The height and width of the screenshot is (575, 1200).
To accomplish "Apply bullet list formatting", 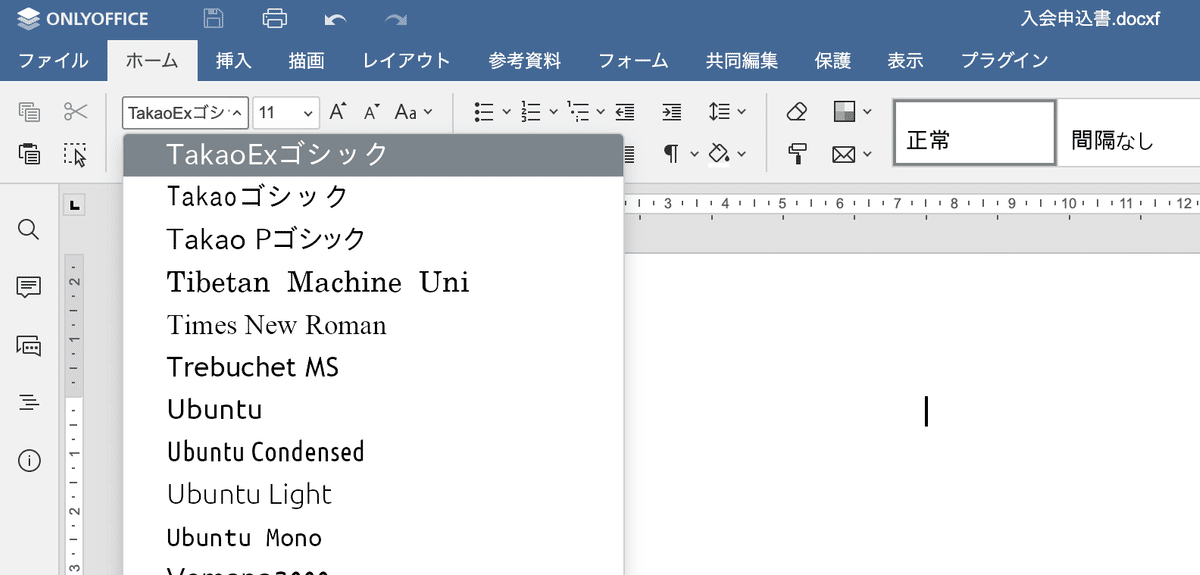I will 484,112.
